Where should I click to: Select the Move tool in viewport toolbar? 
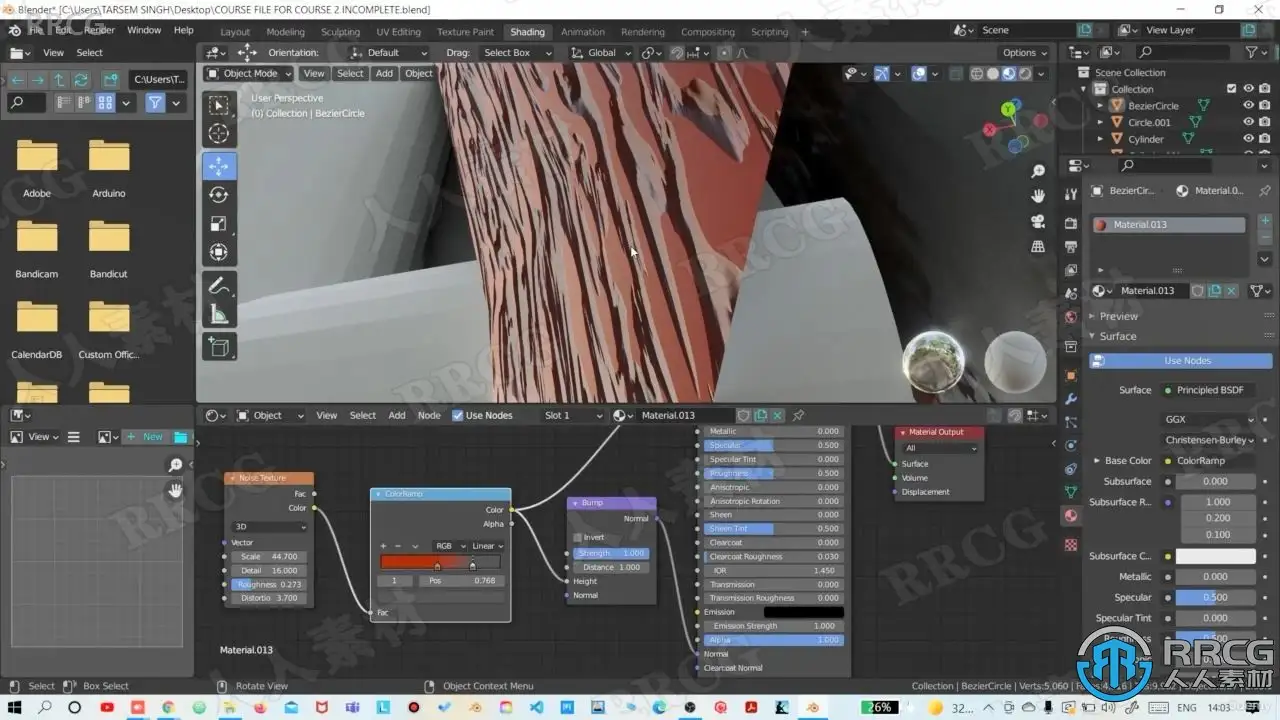point(219,166)
